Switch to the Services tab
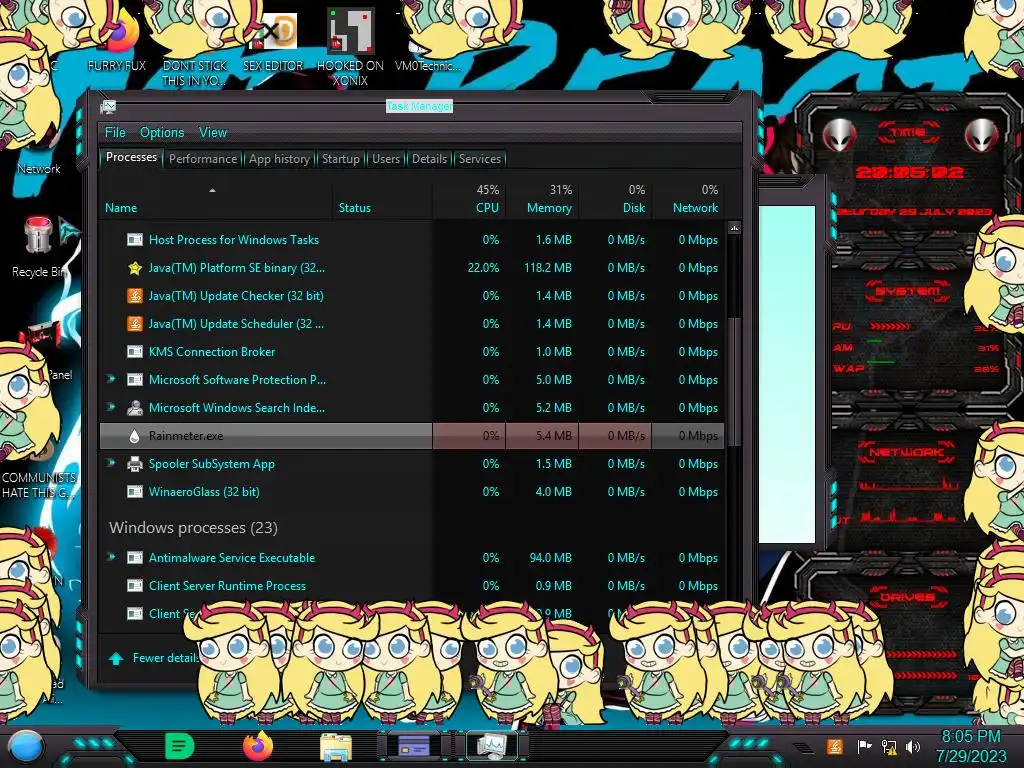 click(x=480, y=159)
